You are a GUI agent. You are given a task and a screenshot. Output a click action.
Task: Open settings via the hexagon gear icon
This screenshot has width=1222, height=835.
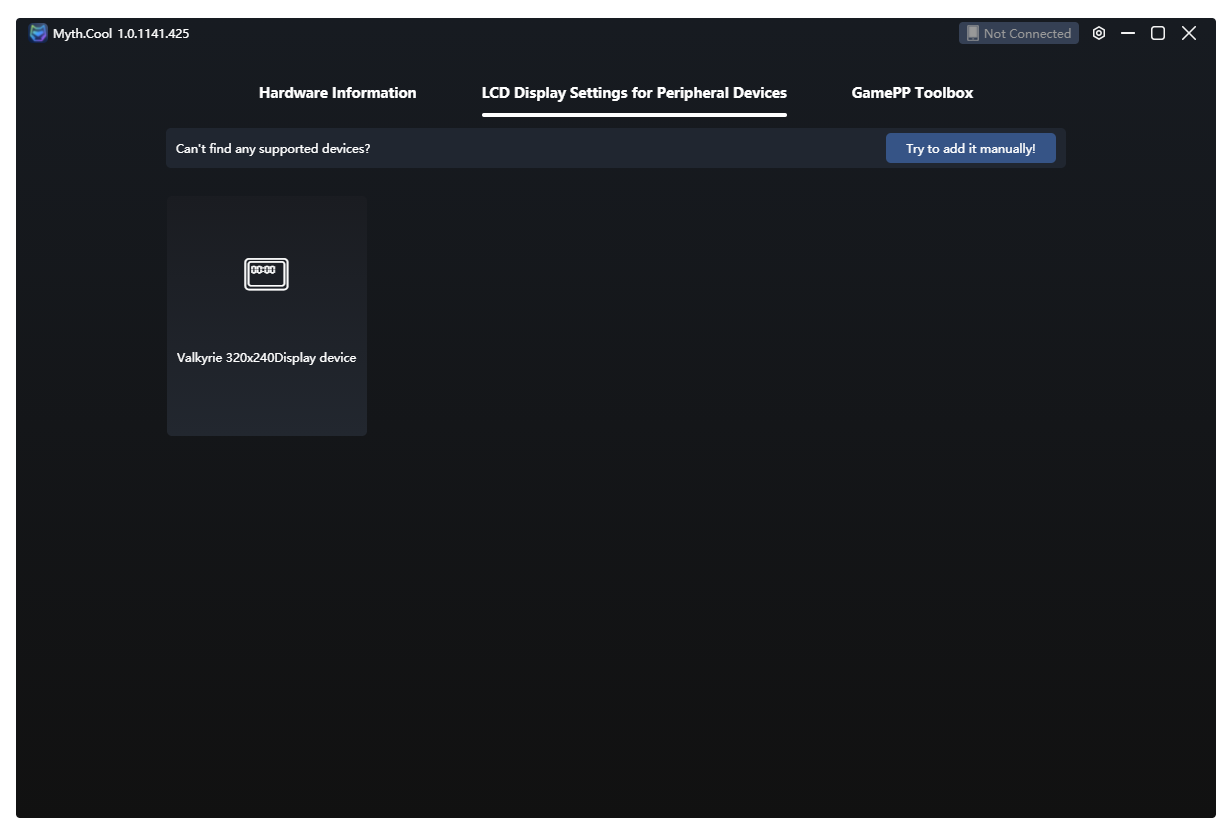1099,33
